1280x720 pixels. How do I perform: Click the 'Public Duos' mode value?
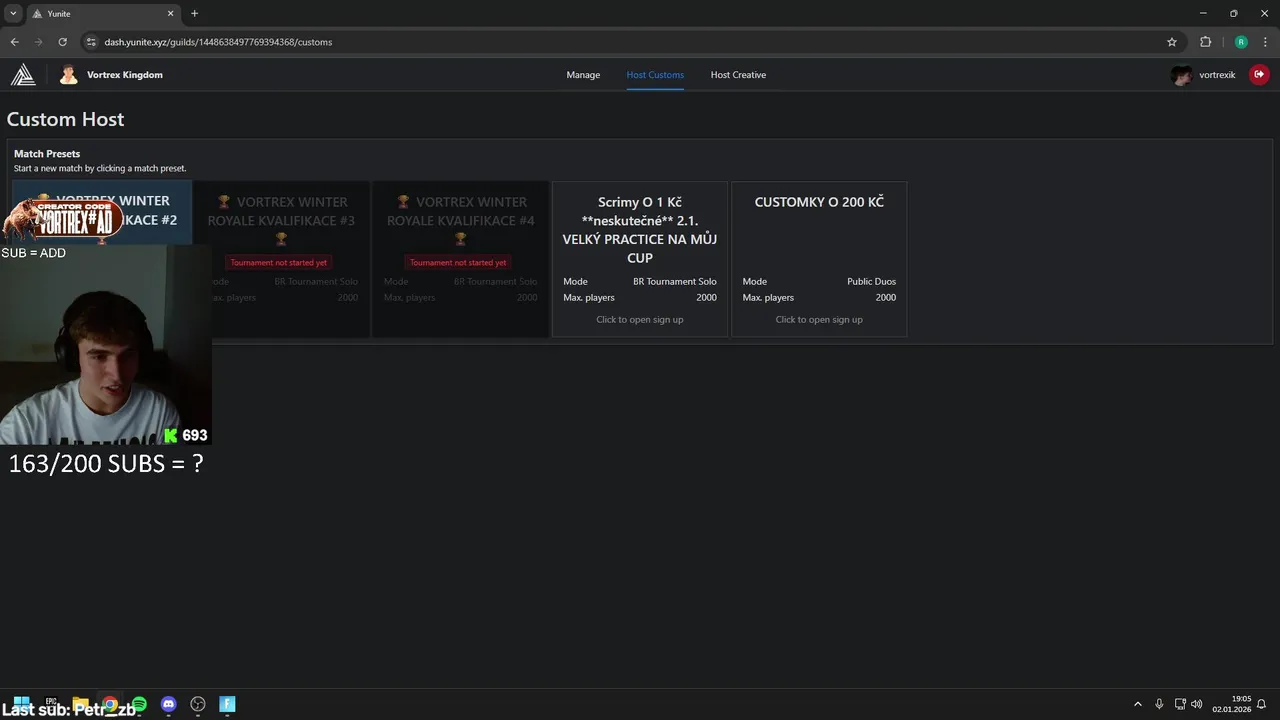click(x=871, y=282)
